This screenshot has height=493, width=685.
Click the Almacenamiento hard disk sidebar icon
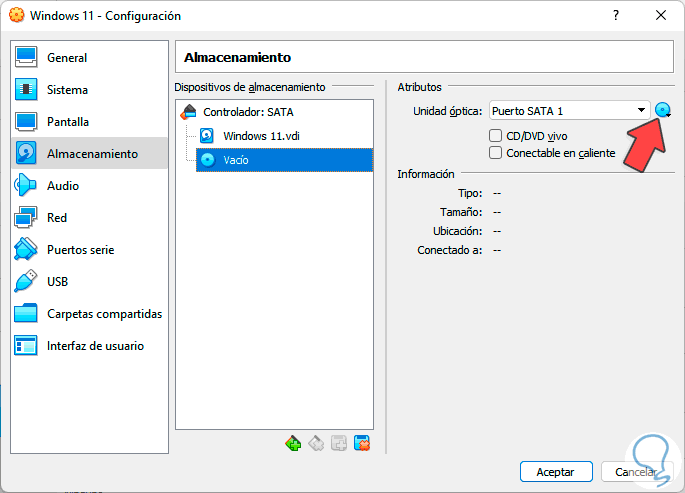pyautogui.click(x=26, y=153)
